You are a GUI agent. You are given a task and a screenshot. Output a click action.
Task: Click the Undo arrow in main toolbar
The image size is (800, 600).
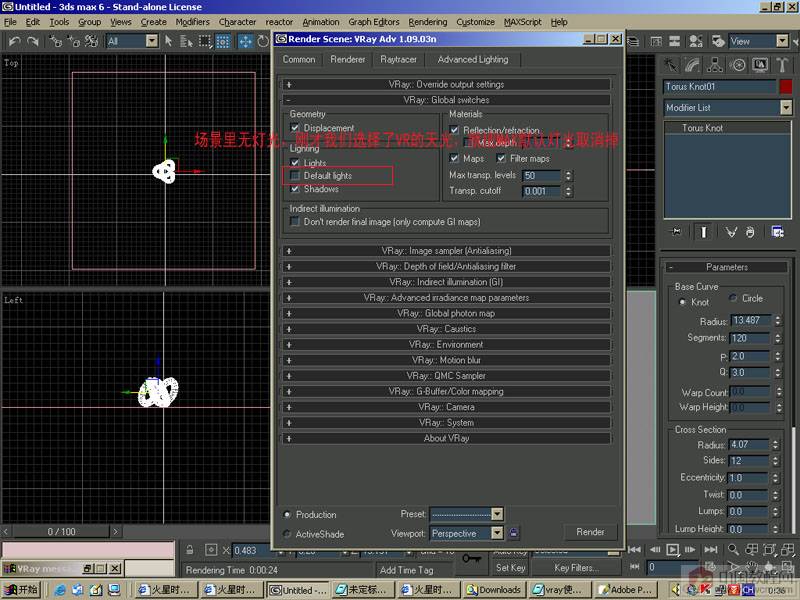point(14,41)
